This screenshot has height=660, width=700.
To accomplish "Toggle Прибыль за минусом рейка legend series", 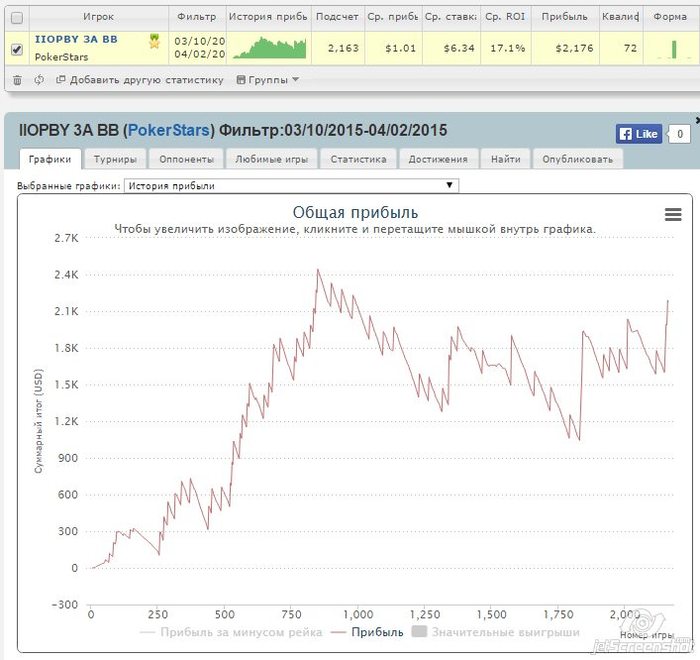I will coord(231,632).
